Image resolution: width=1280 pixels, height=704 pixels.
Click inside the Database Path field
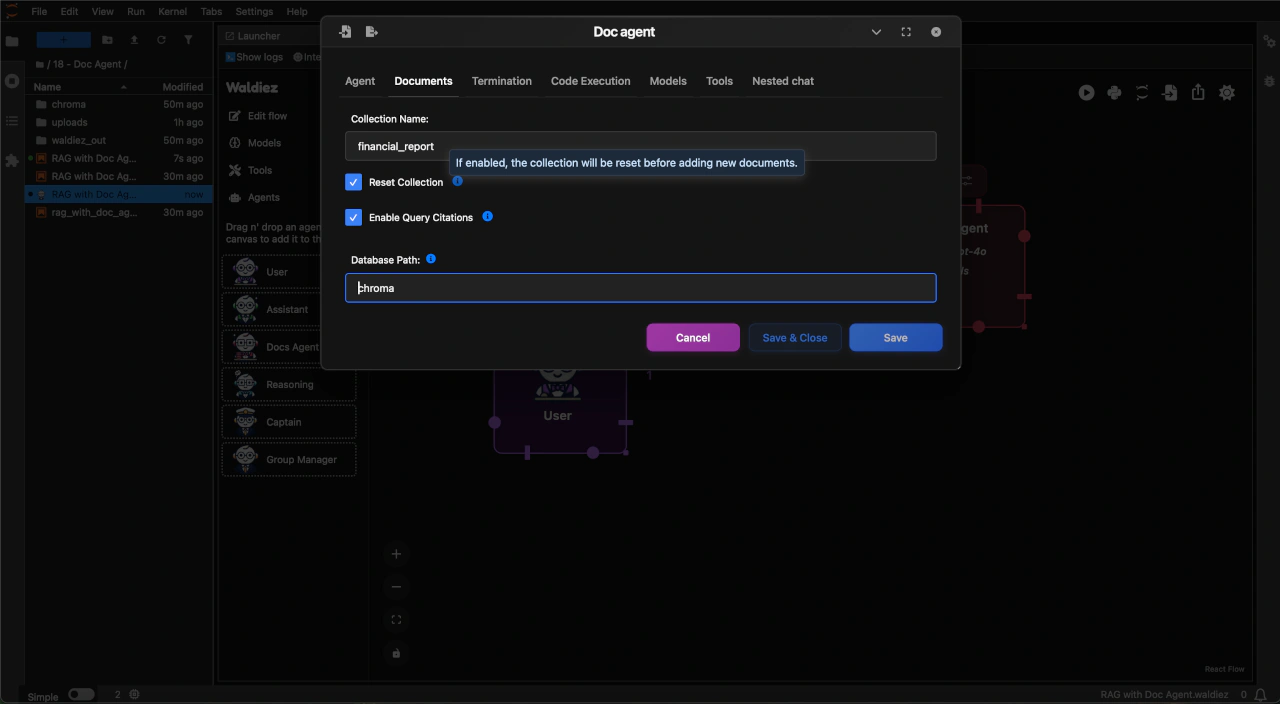pos(640,288)
